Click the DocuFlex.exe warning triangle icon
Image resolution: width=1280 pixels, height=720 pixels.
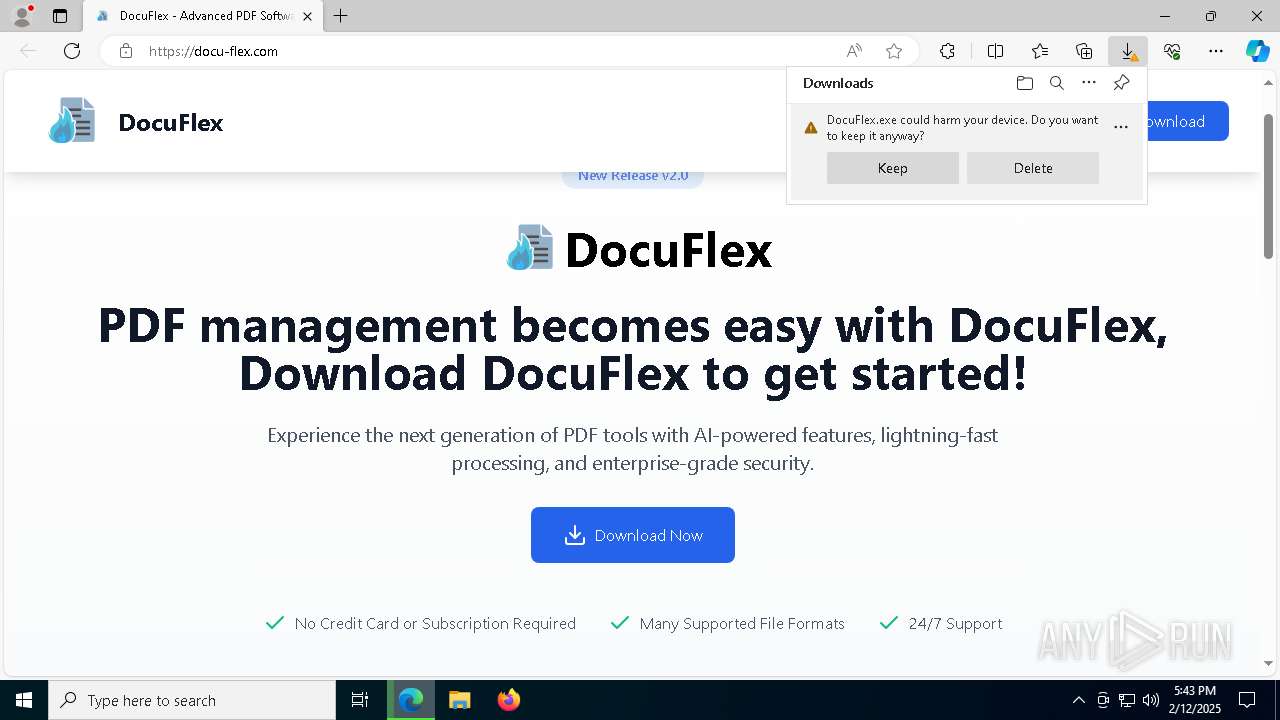click(x=811, y=128)
